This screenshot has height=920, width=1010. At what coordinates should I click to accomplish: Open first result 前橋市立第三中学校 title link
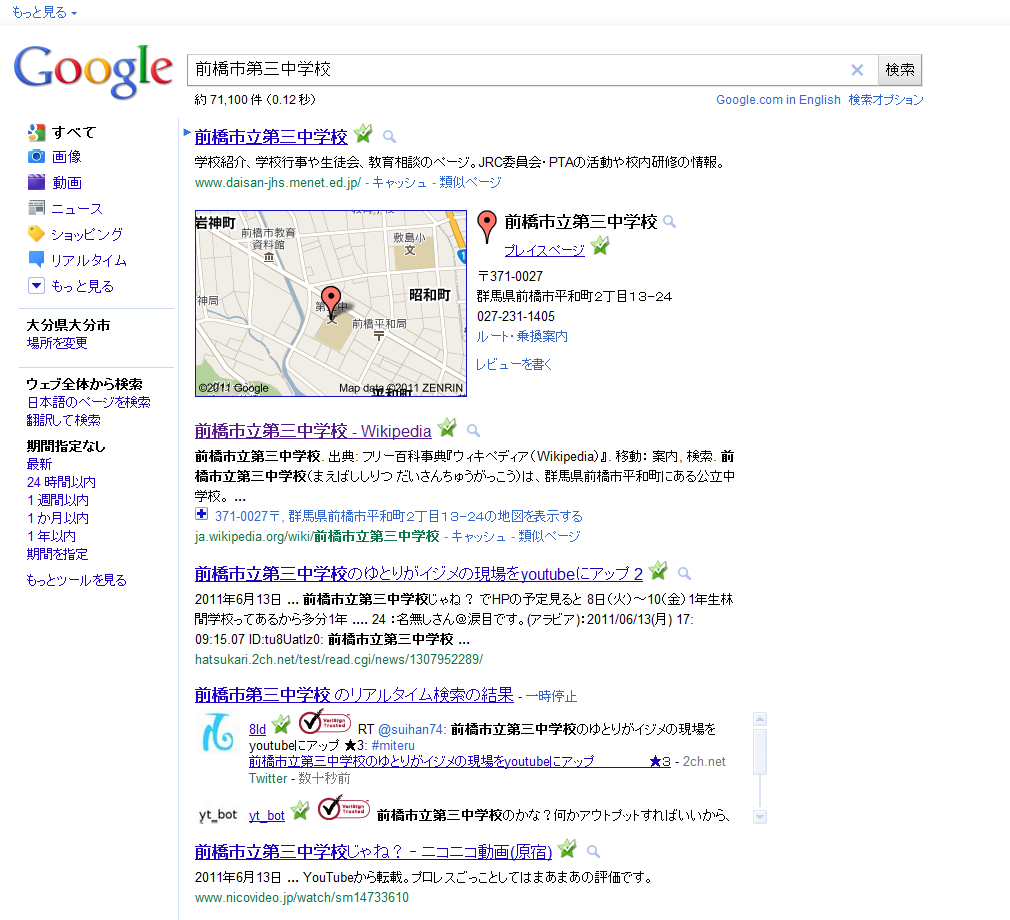pos(271,137)
